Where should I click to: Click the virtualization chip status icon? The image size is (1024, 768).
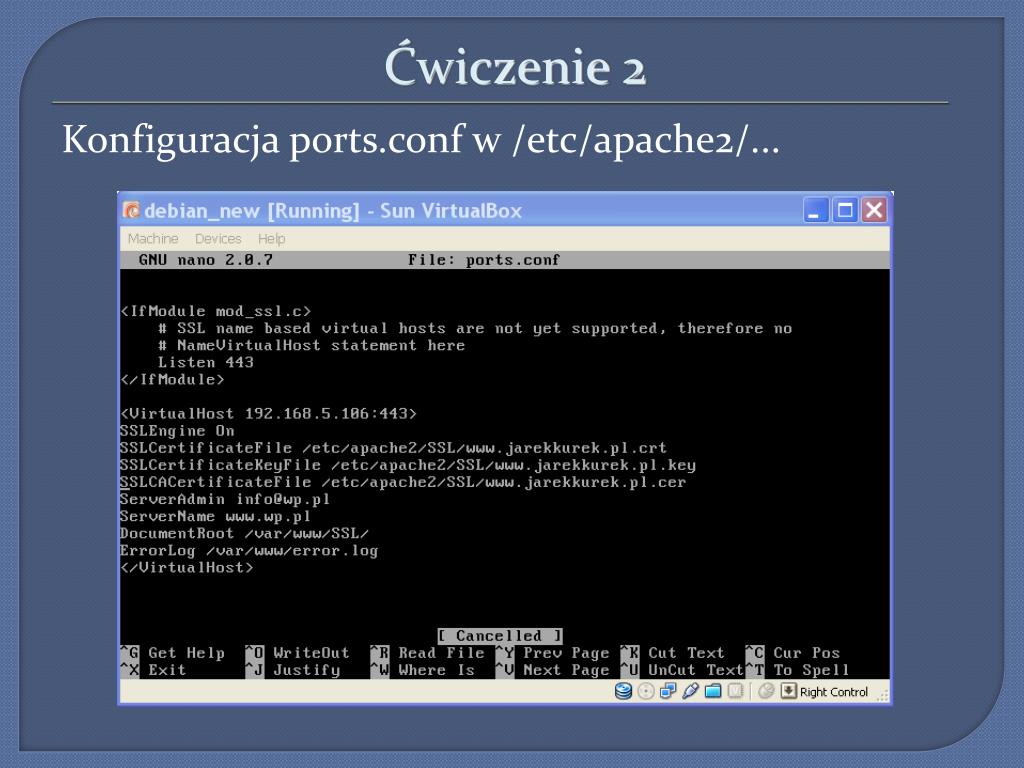click(735, 691)
